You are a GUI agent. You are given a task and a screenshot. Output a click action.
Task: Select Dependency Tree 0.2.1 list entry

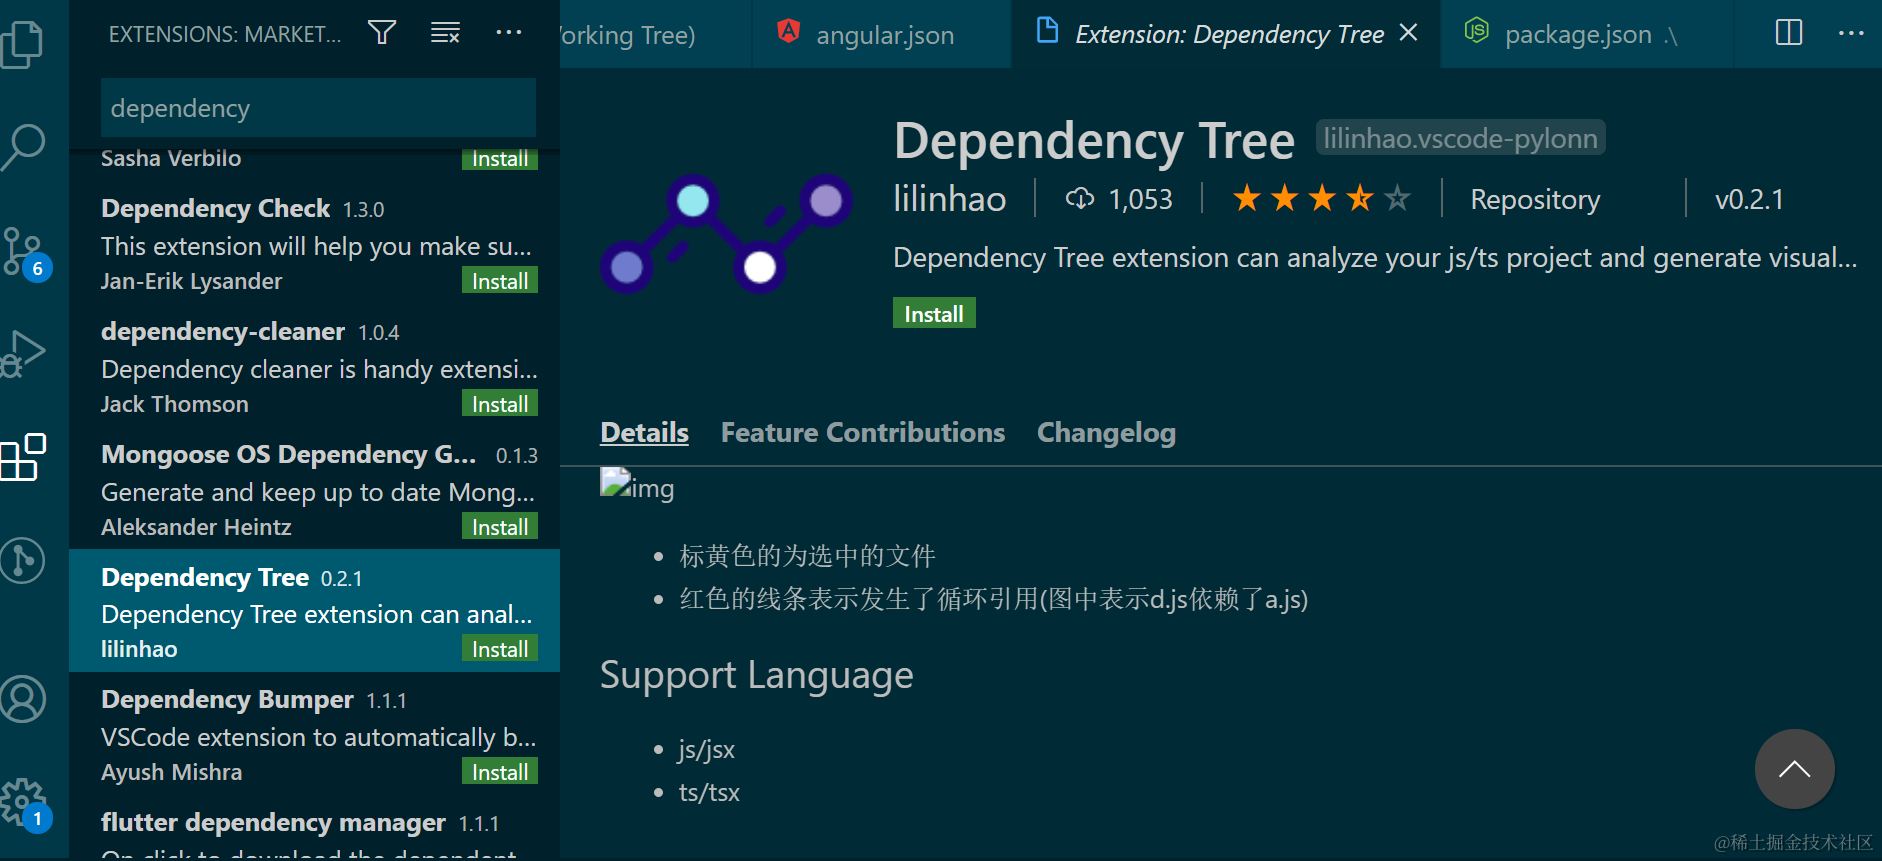coord(314,611)
